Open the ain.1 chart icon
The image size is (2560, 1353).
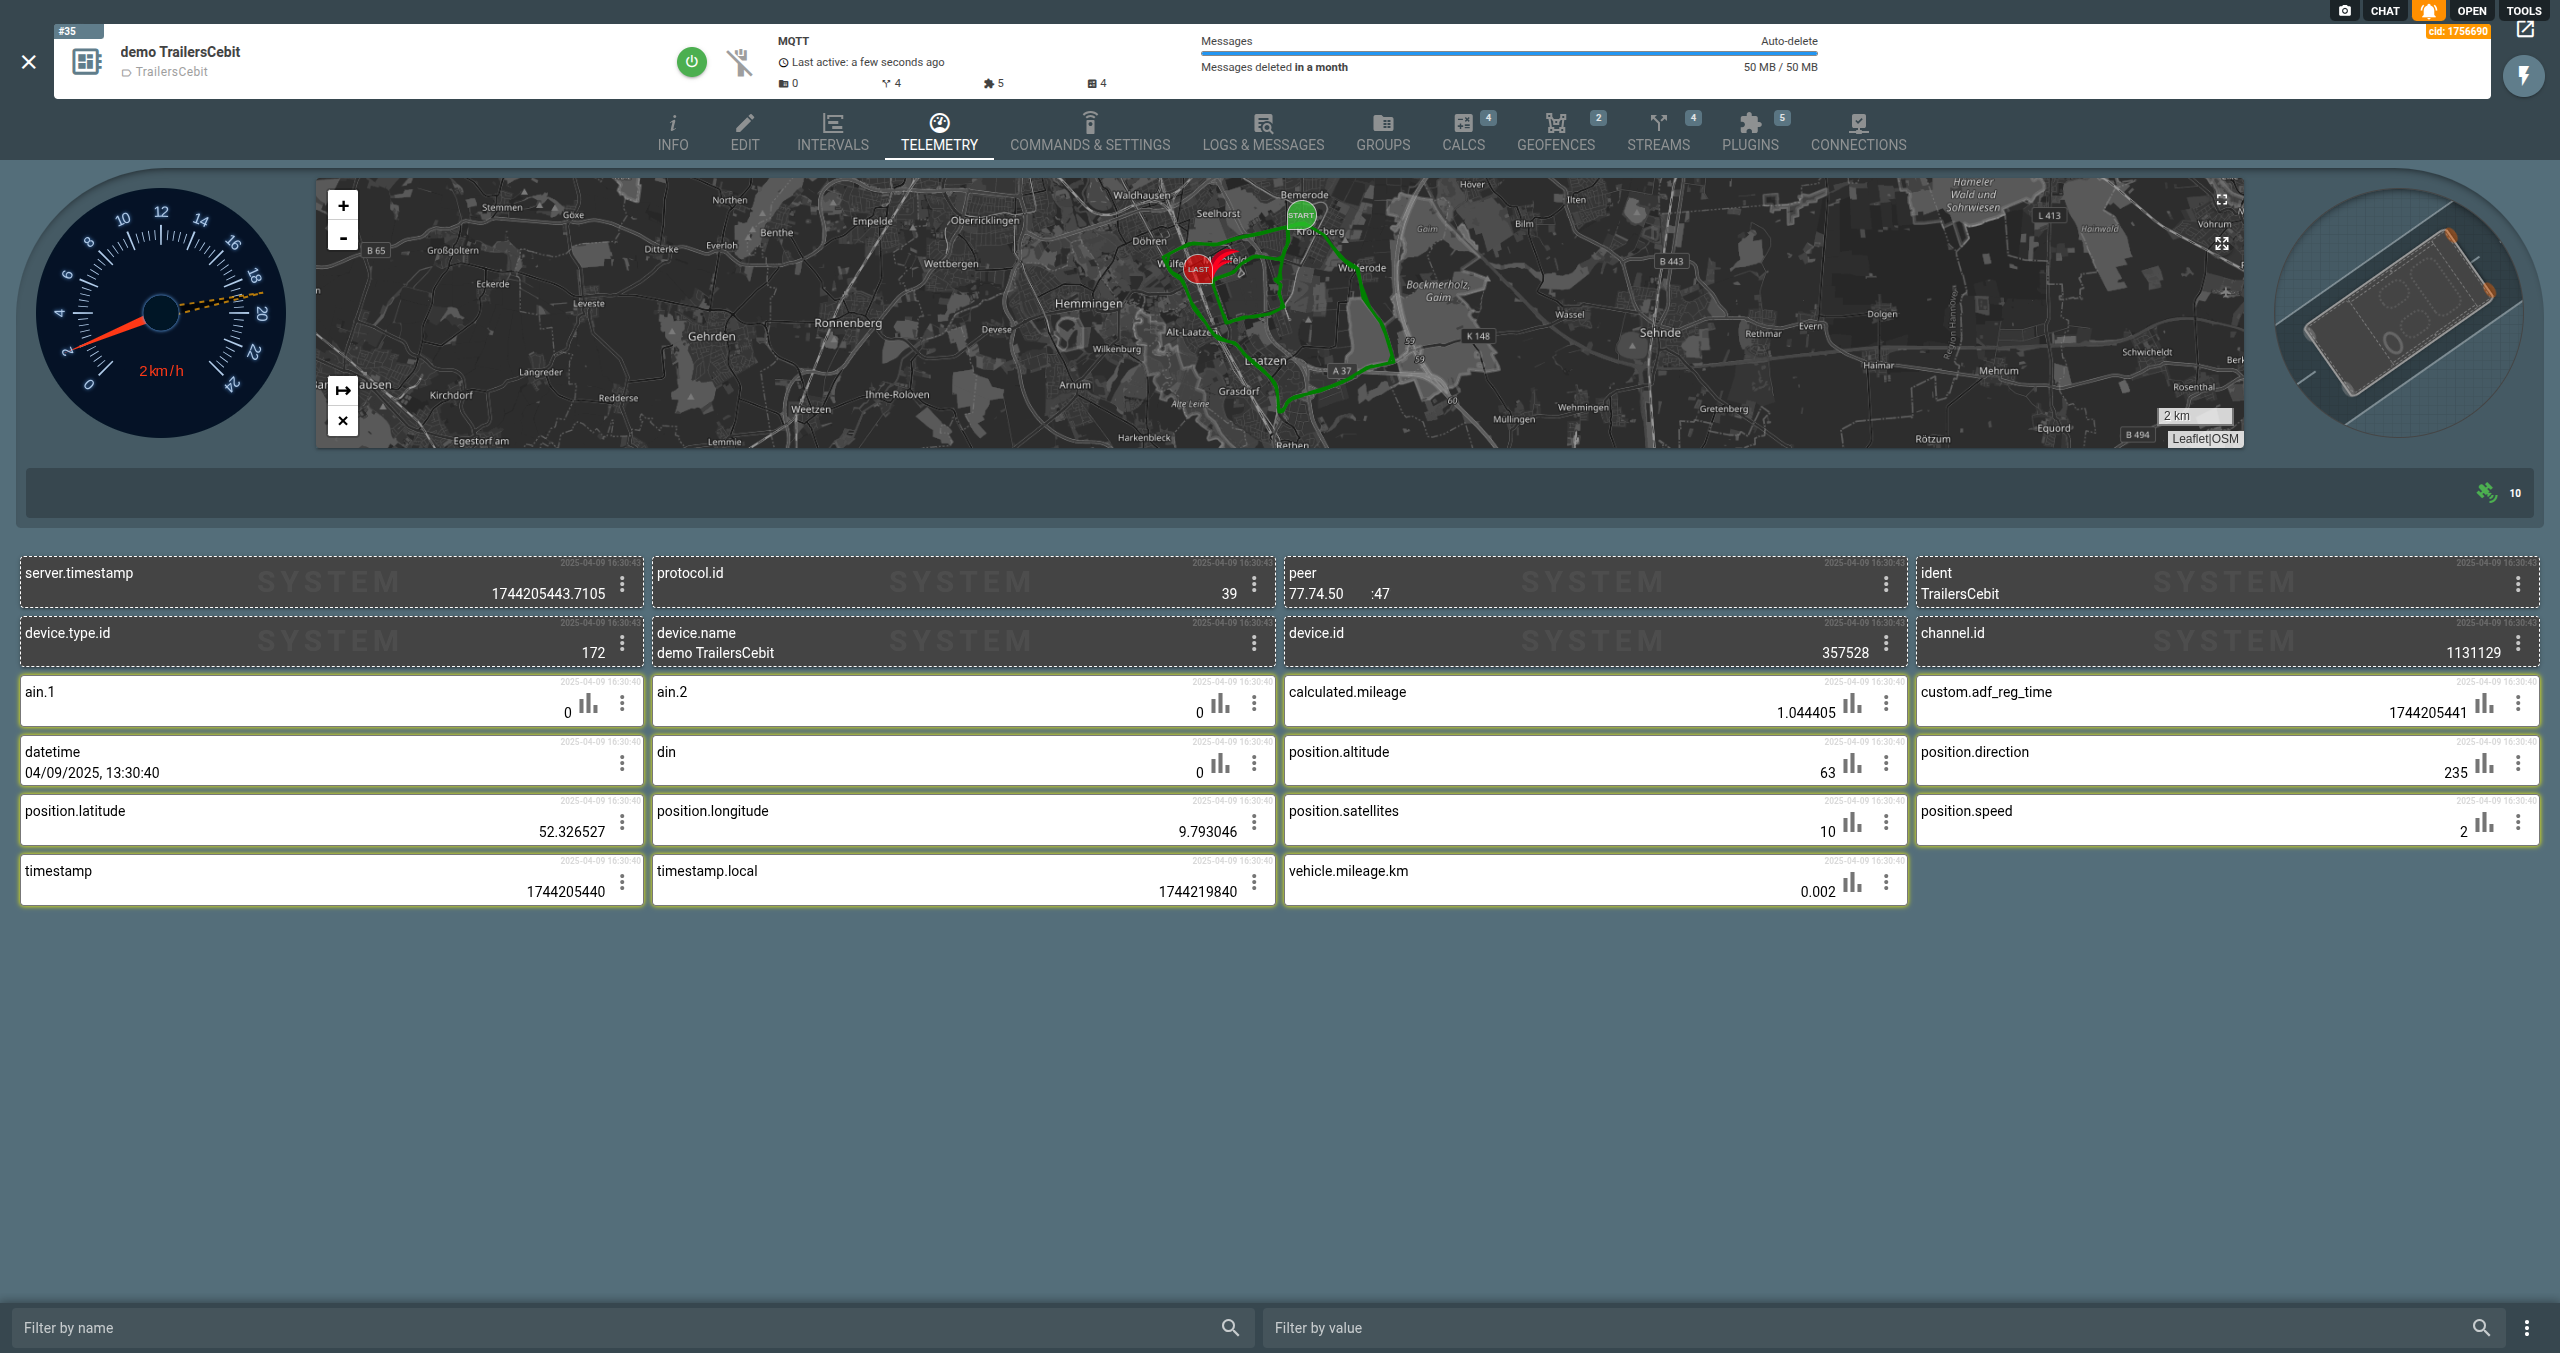click(589, 704)
